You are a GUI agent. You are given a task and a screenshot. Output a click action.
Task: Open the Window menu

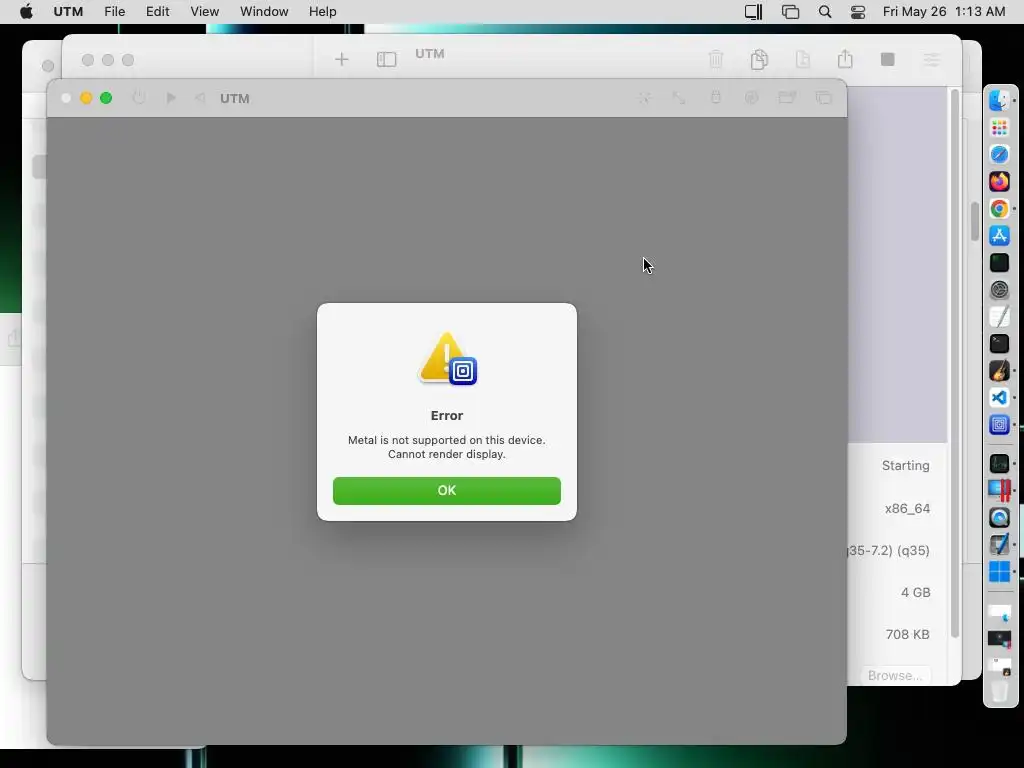(264, 12)
